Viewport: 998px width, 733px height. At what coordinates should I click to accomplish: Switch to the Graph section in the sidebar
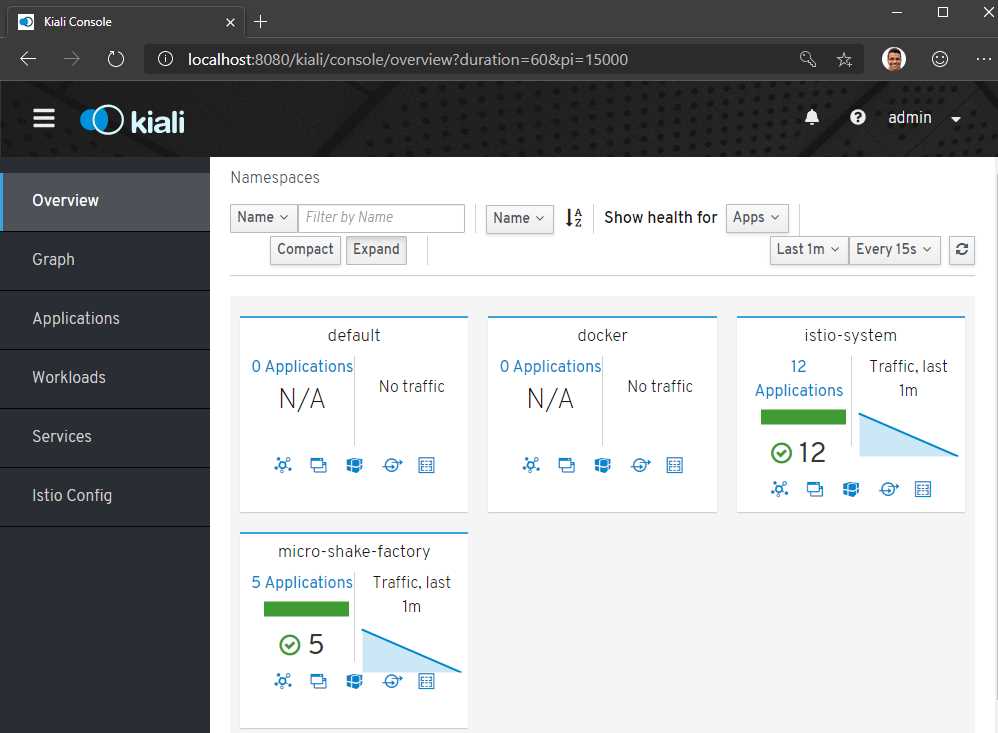[x=53, y=260]
